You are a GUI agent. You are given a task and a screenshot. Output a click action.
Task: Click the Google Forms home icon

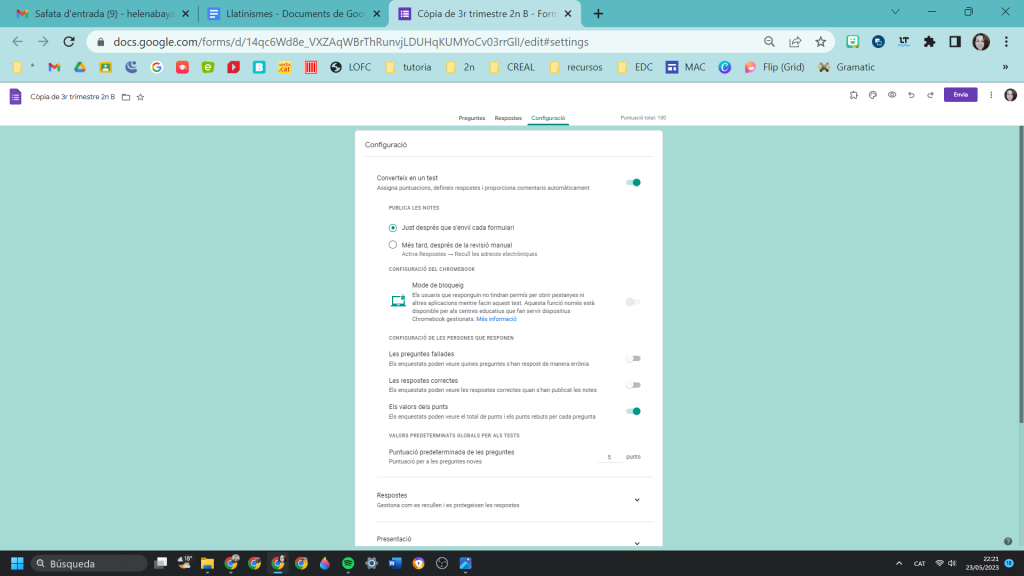15,96
